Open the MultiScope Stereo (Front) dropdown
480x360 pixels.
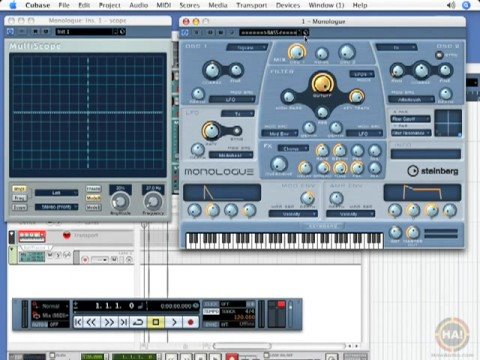[56, 207]
